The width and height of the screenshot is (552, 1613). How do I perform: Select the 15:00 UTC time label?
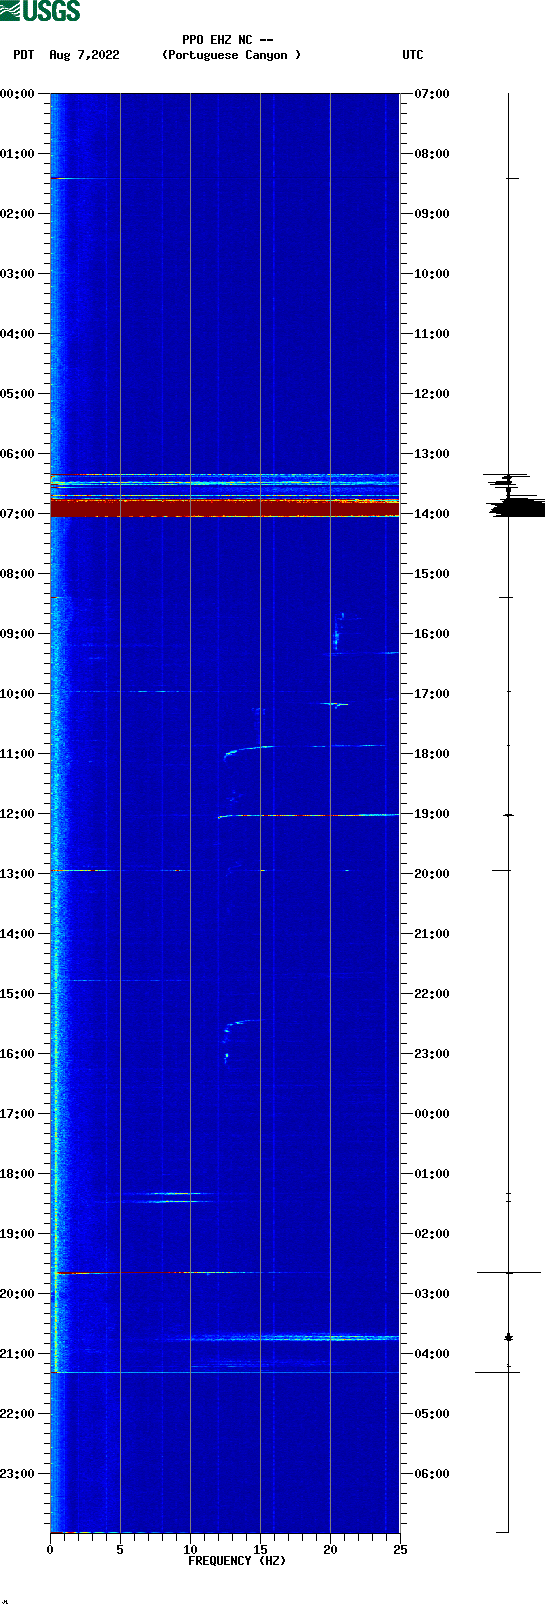(x=432, y=574)
